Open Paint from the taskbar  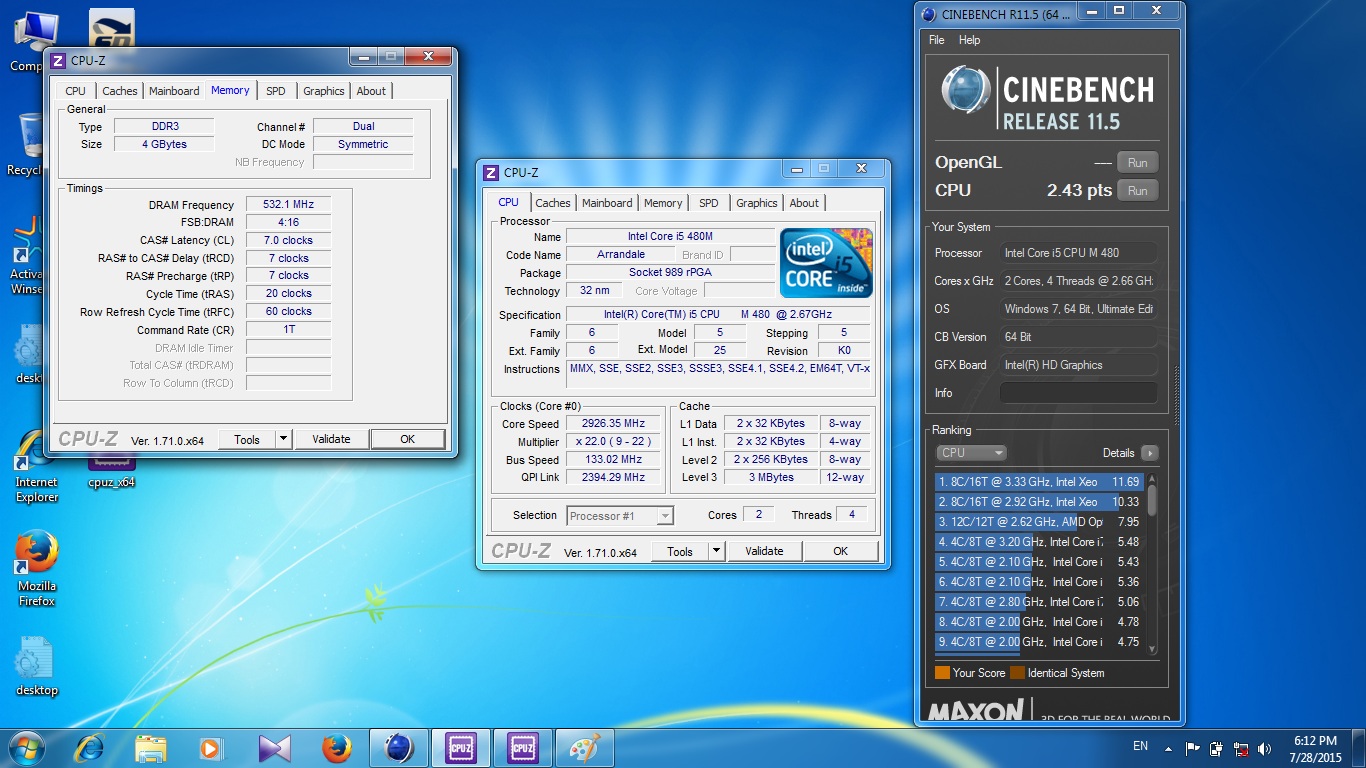click(x=585, y=748)
